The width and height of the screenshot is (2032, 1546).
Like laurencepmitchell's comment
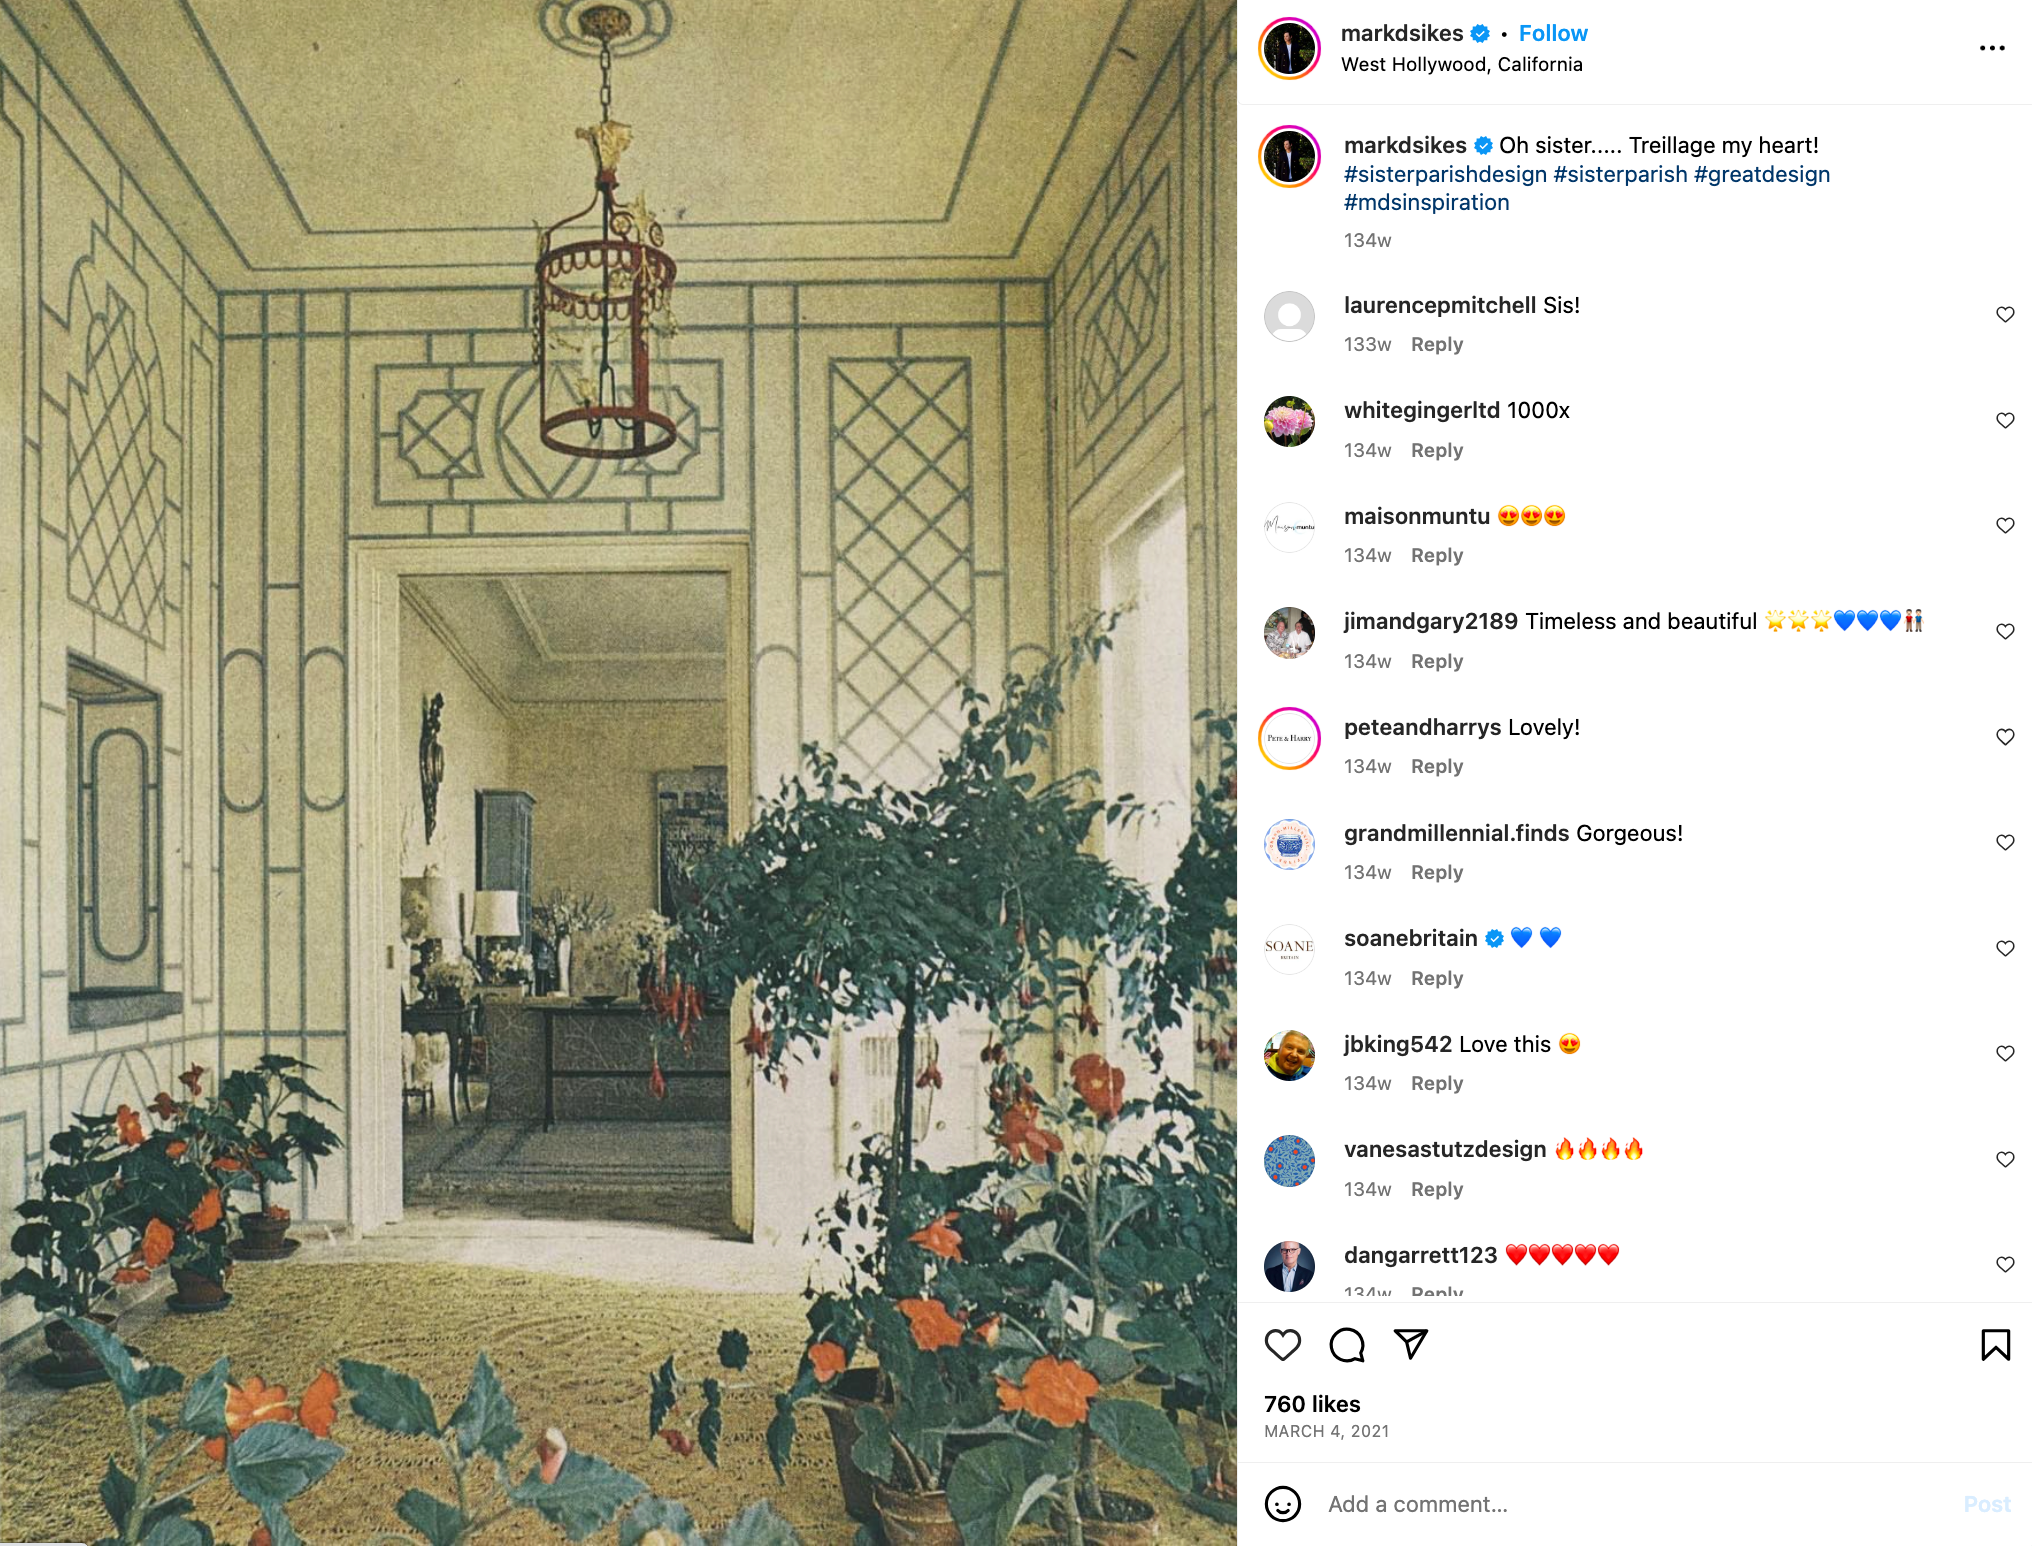2005,314
